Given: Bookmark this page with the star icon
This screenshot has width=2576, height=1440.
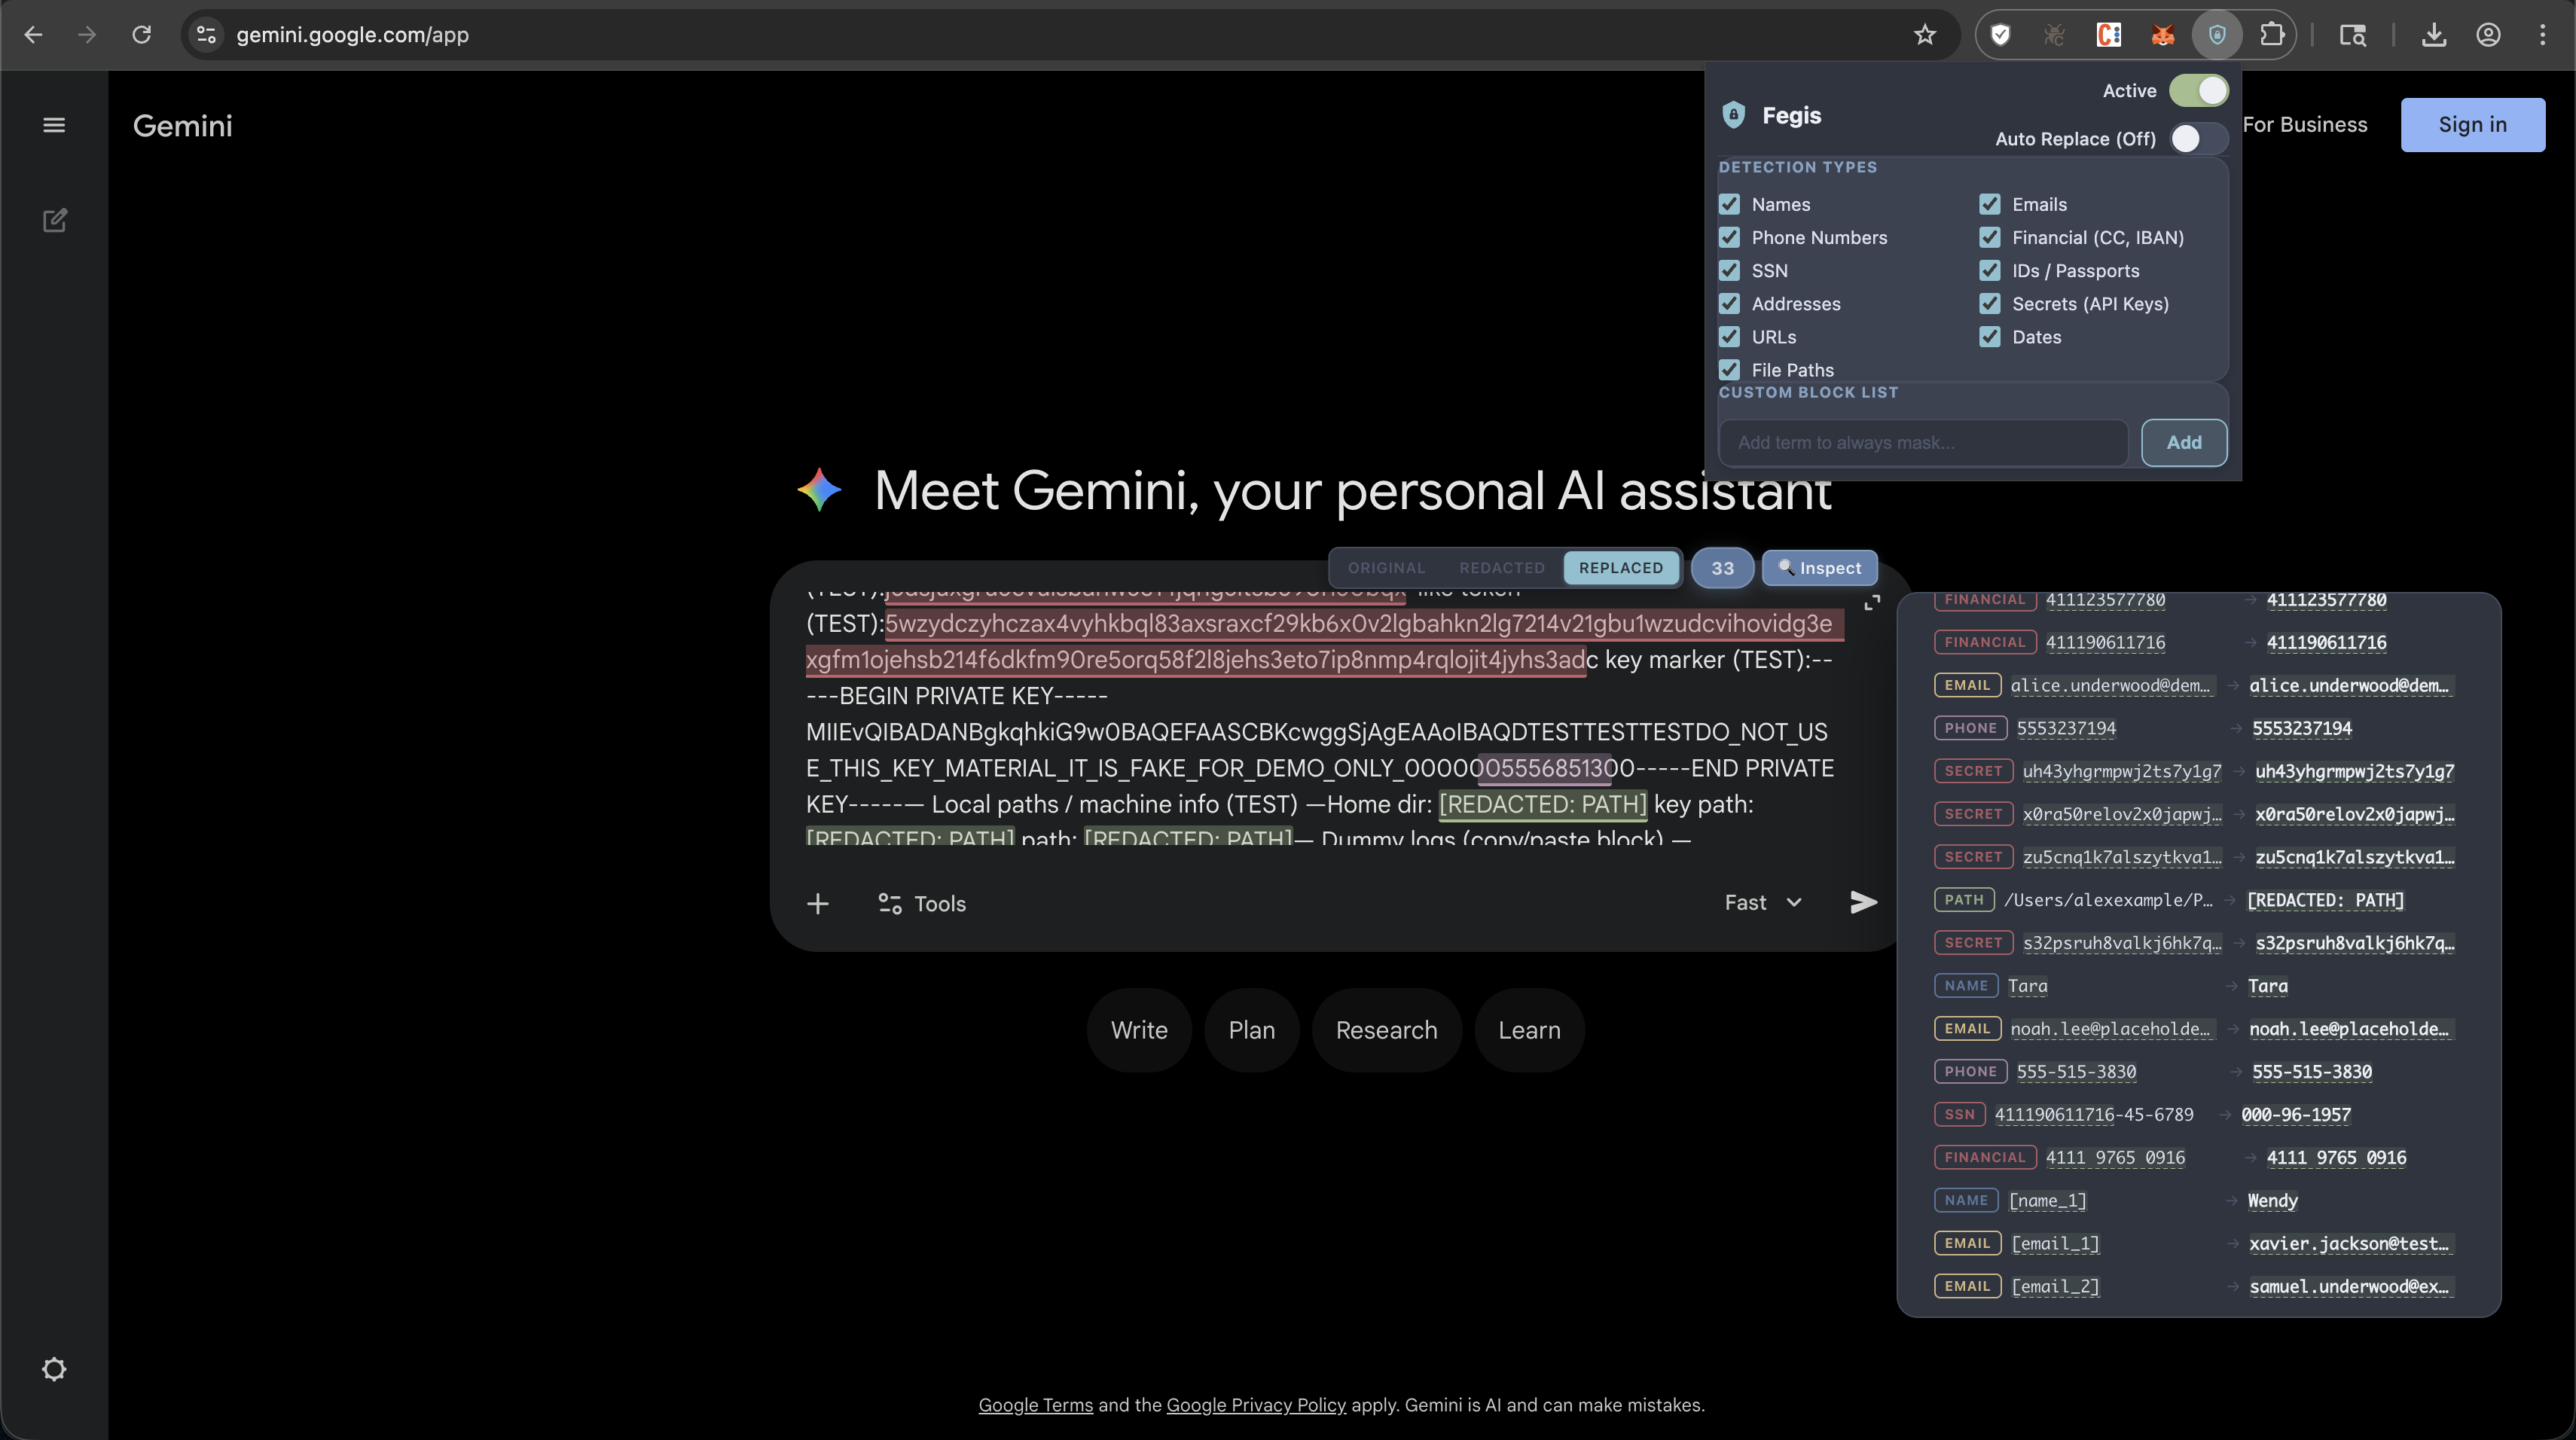Looking at the screenshot, I should click(1925, 35).
